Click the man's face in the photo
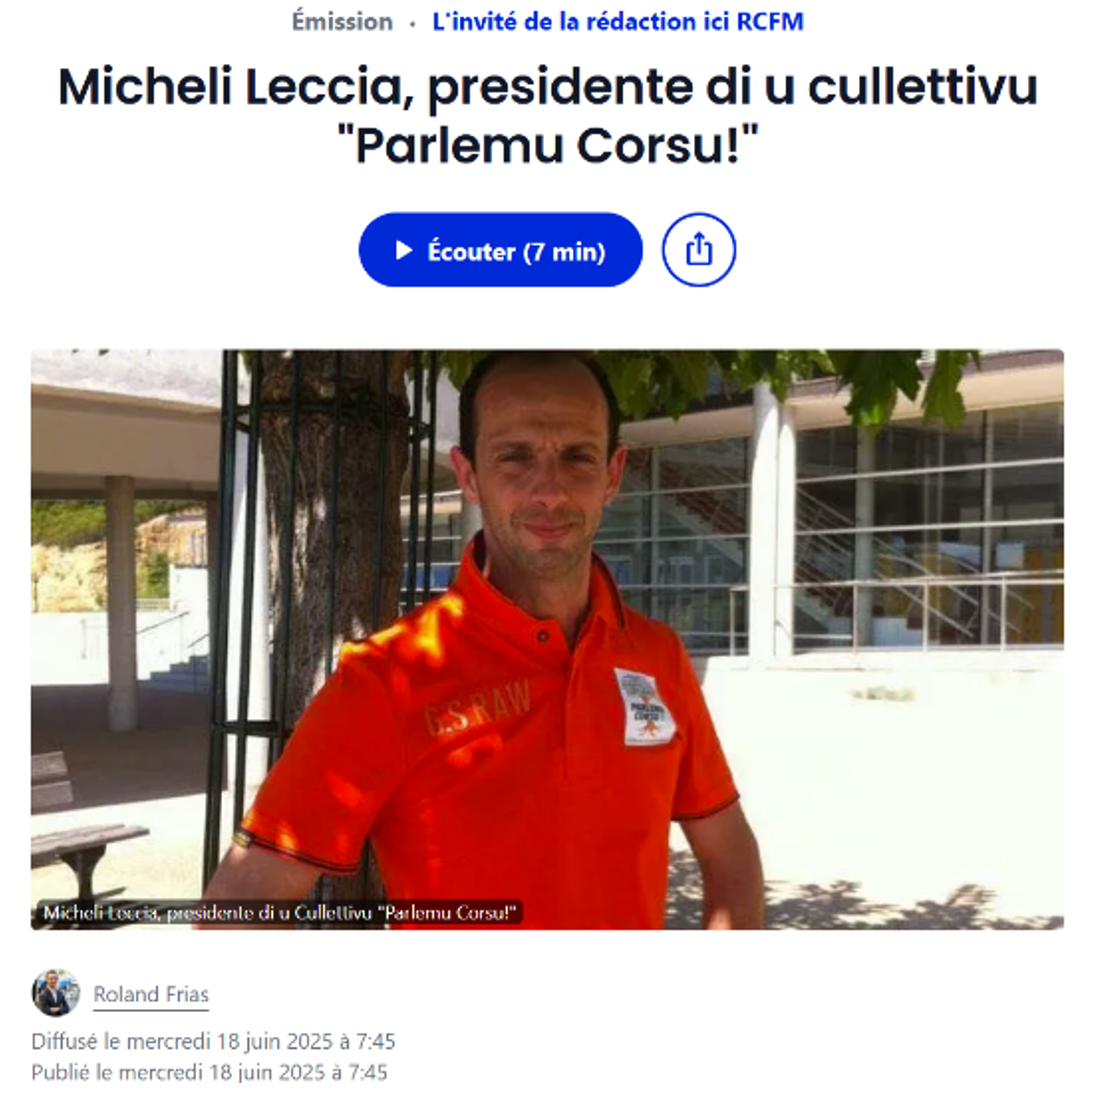 541,466
